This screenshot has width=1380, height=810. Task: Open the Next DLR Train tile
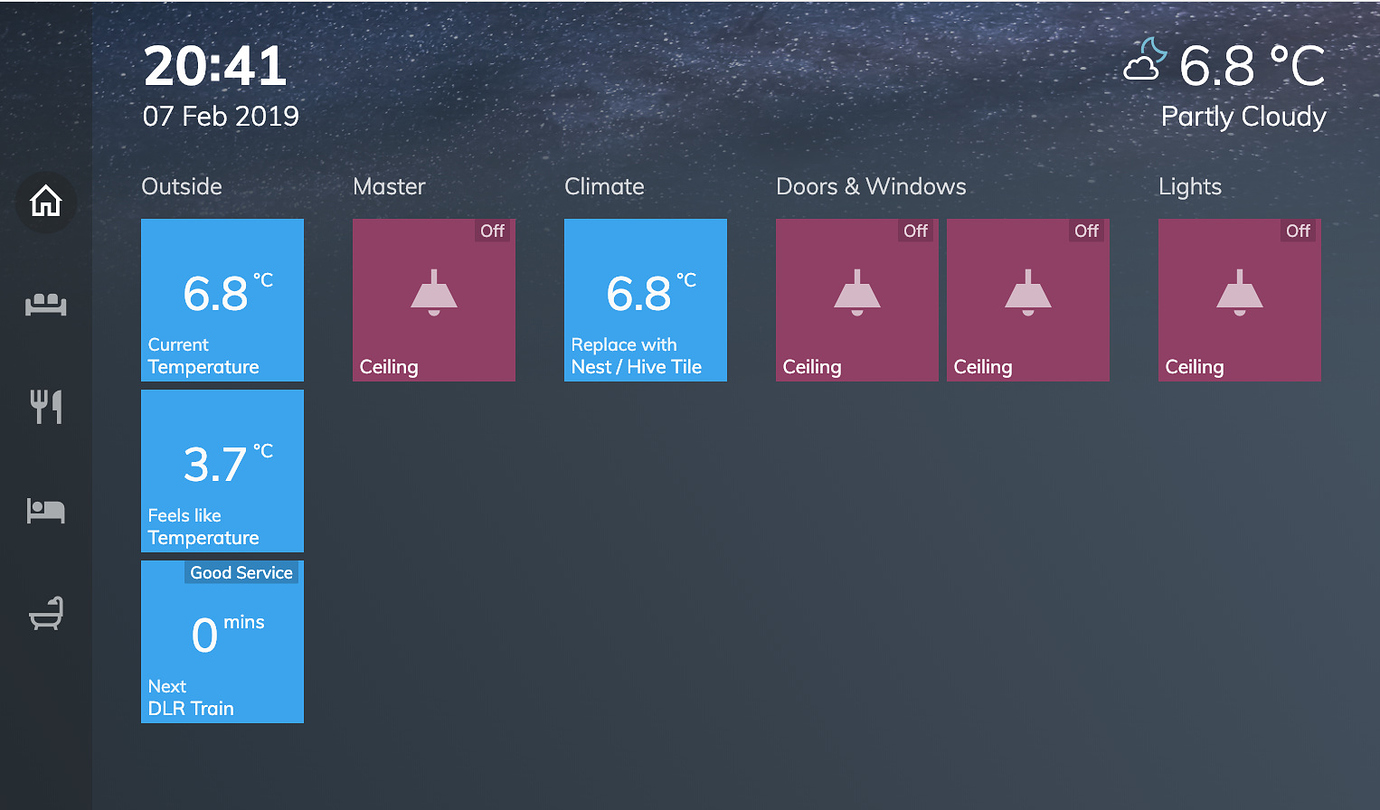coord(222,642)
